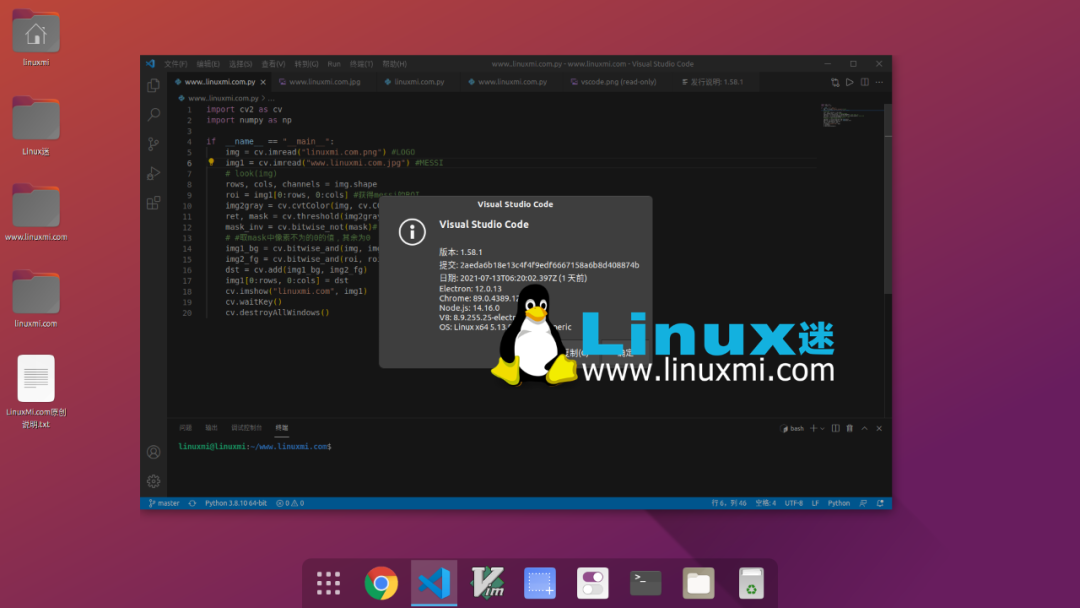Open launch profile dropdown next to plus
Screen dimensions: 1080x608
pyautogui.click(x=822, y=428)
